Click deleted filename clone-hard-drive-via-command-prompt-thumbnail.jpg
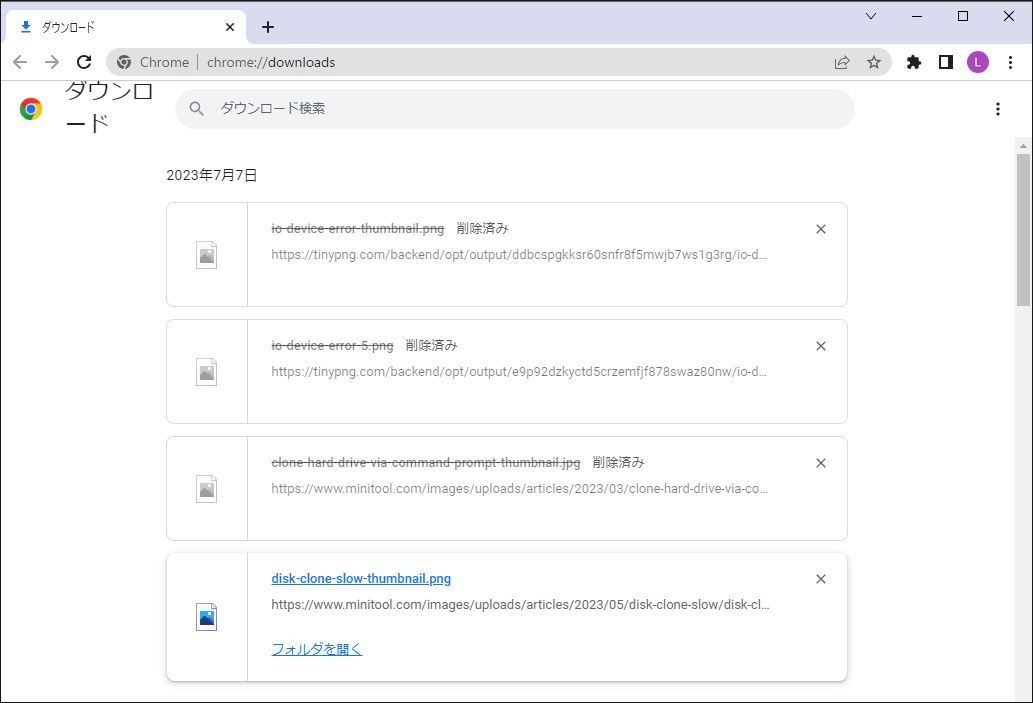The width and height of the screenshot is (1033, 703). click(x=426, y=463)
